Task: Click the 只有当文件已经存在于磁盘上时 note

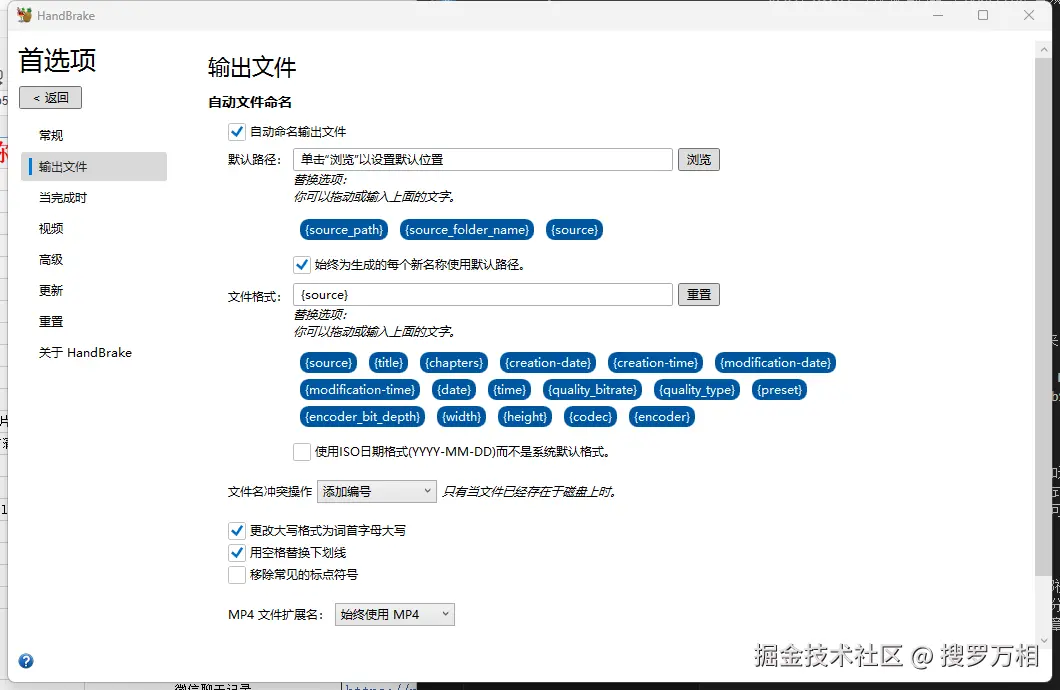Action: pyautogui.click(x=529, y=491)
